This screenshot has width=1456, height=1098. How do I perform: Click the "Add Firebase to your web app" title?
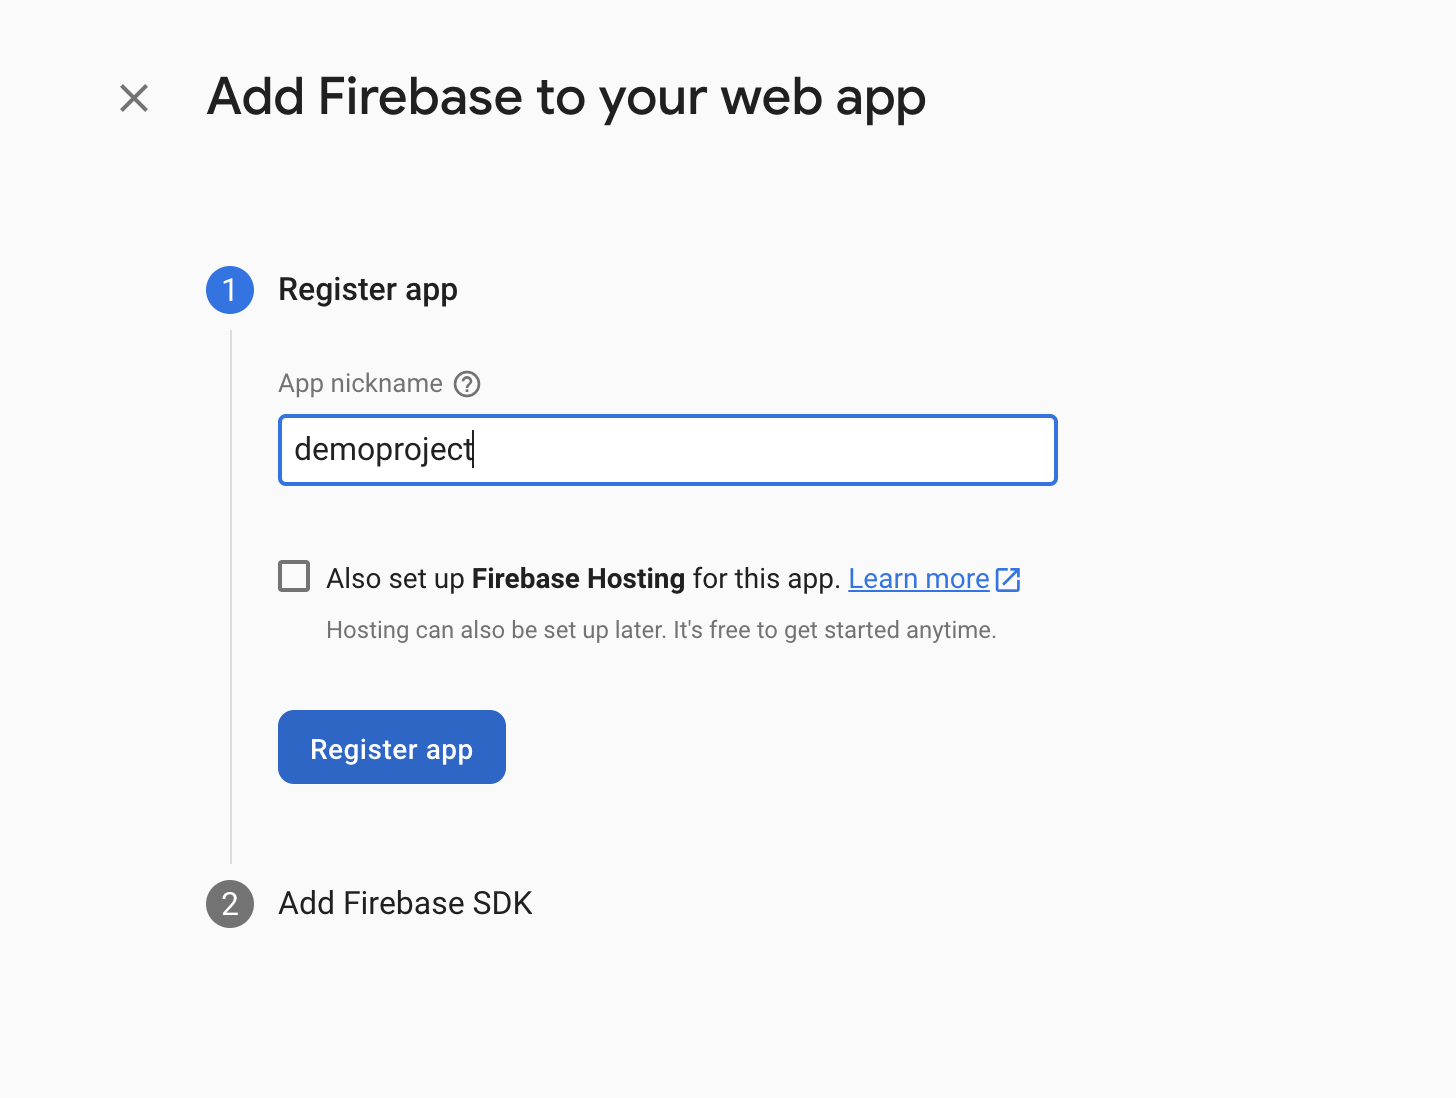pyautogui.click(x=566, y=98)
